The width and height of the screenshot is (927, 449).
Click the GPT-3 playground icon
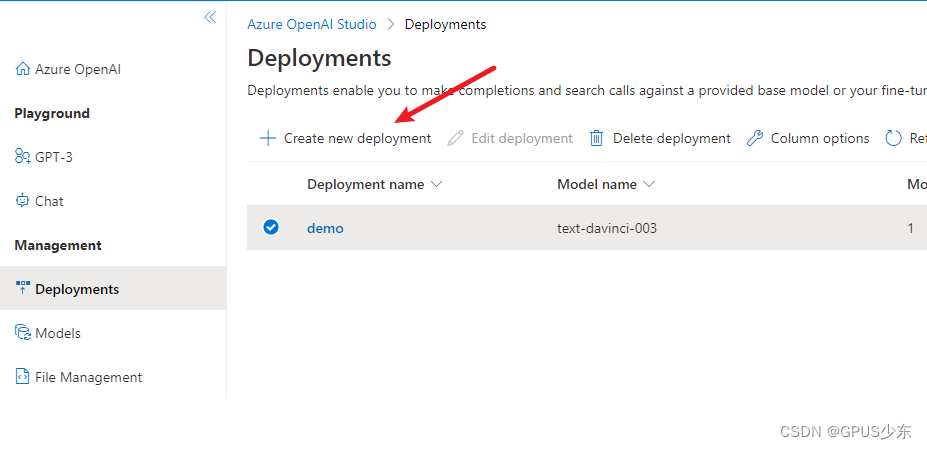[22, 156]
